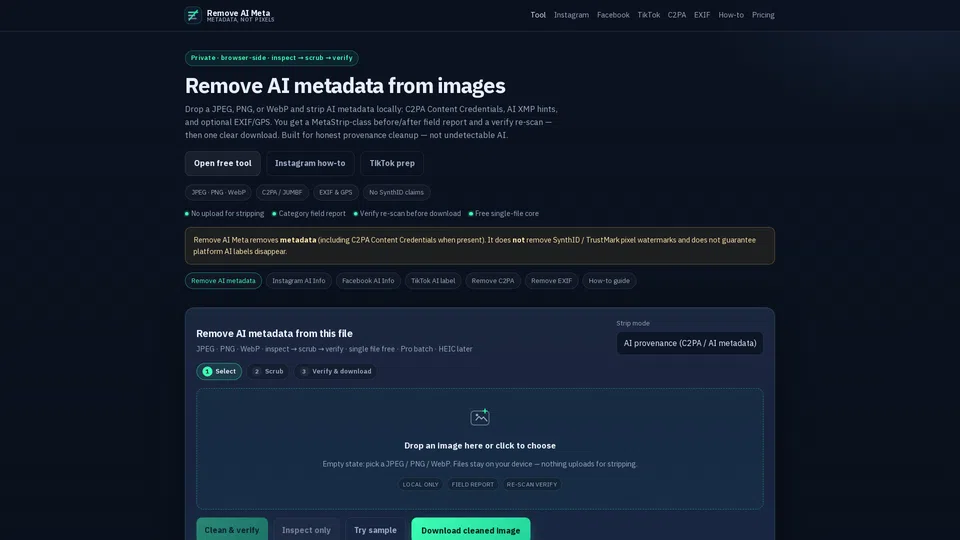Click the Inspect only button
Image resolution: width=960 pixels, height=540 pixels.
(x=306, y=530)
